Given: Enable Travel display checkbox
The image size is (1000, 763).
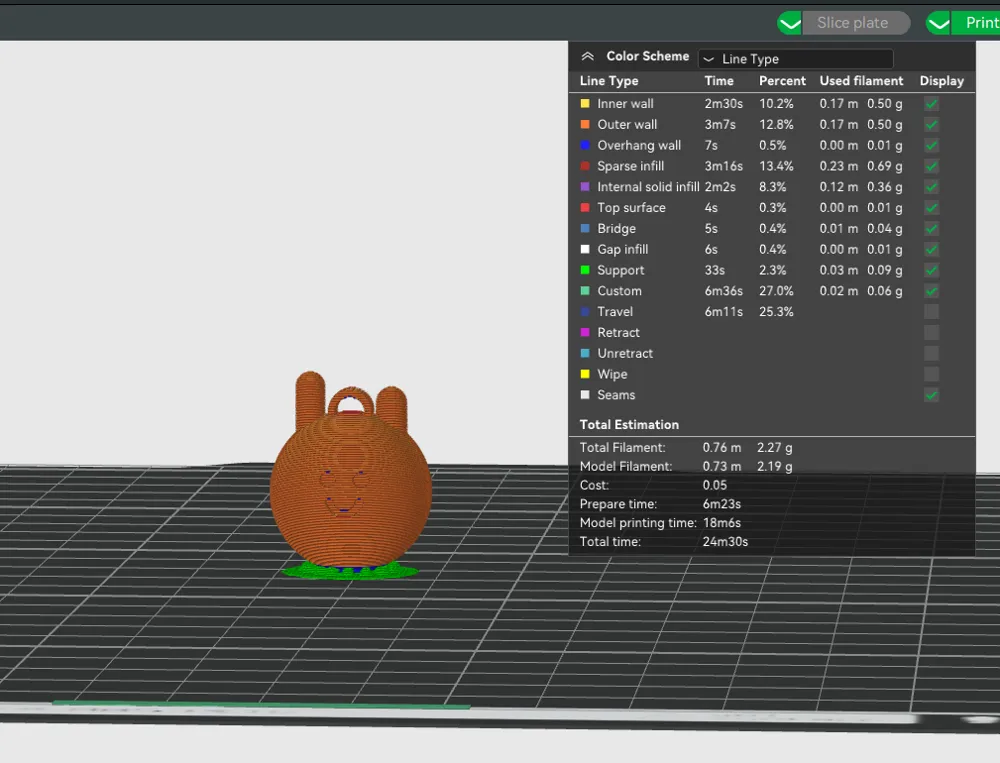Looking at the screenshot, I should point(931,312).
